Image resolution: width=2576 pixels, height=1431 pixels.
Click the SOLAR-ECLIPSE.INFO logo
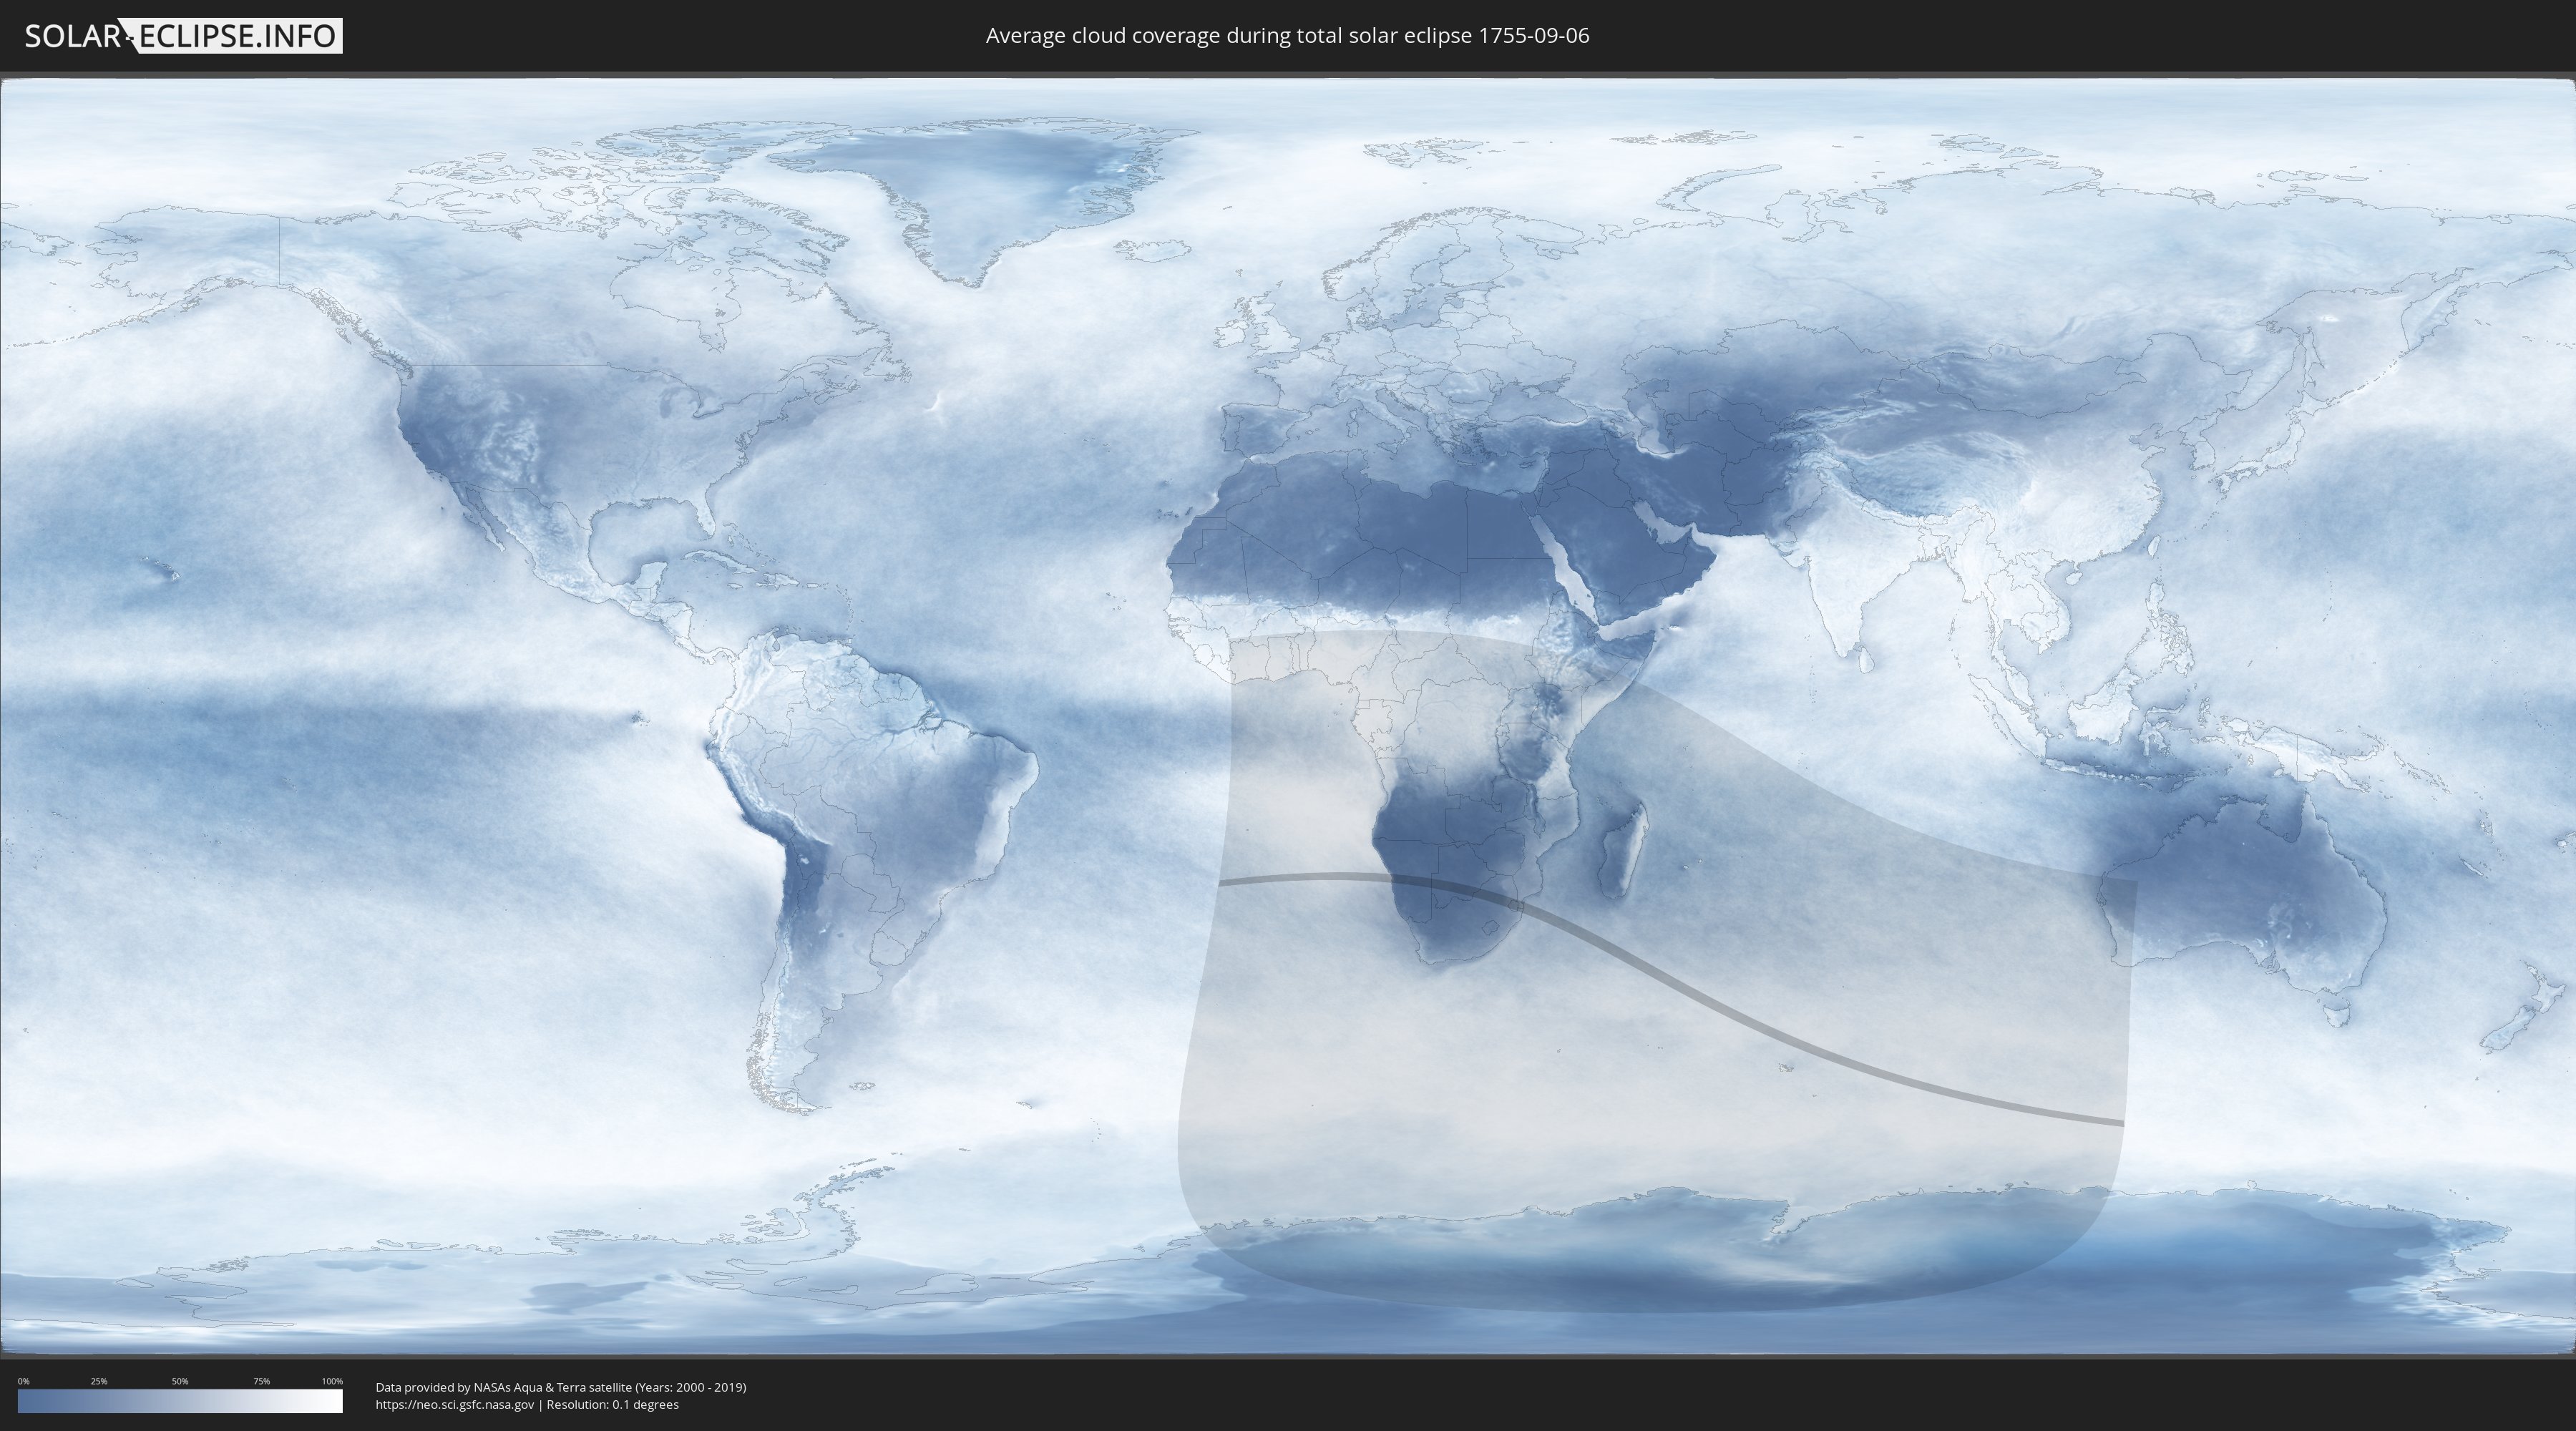183,36
